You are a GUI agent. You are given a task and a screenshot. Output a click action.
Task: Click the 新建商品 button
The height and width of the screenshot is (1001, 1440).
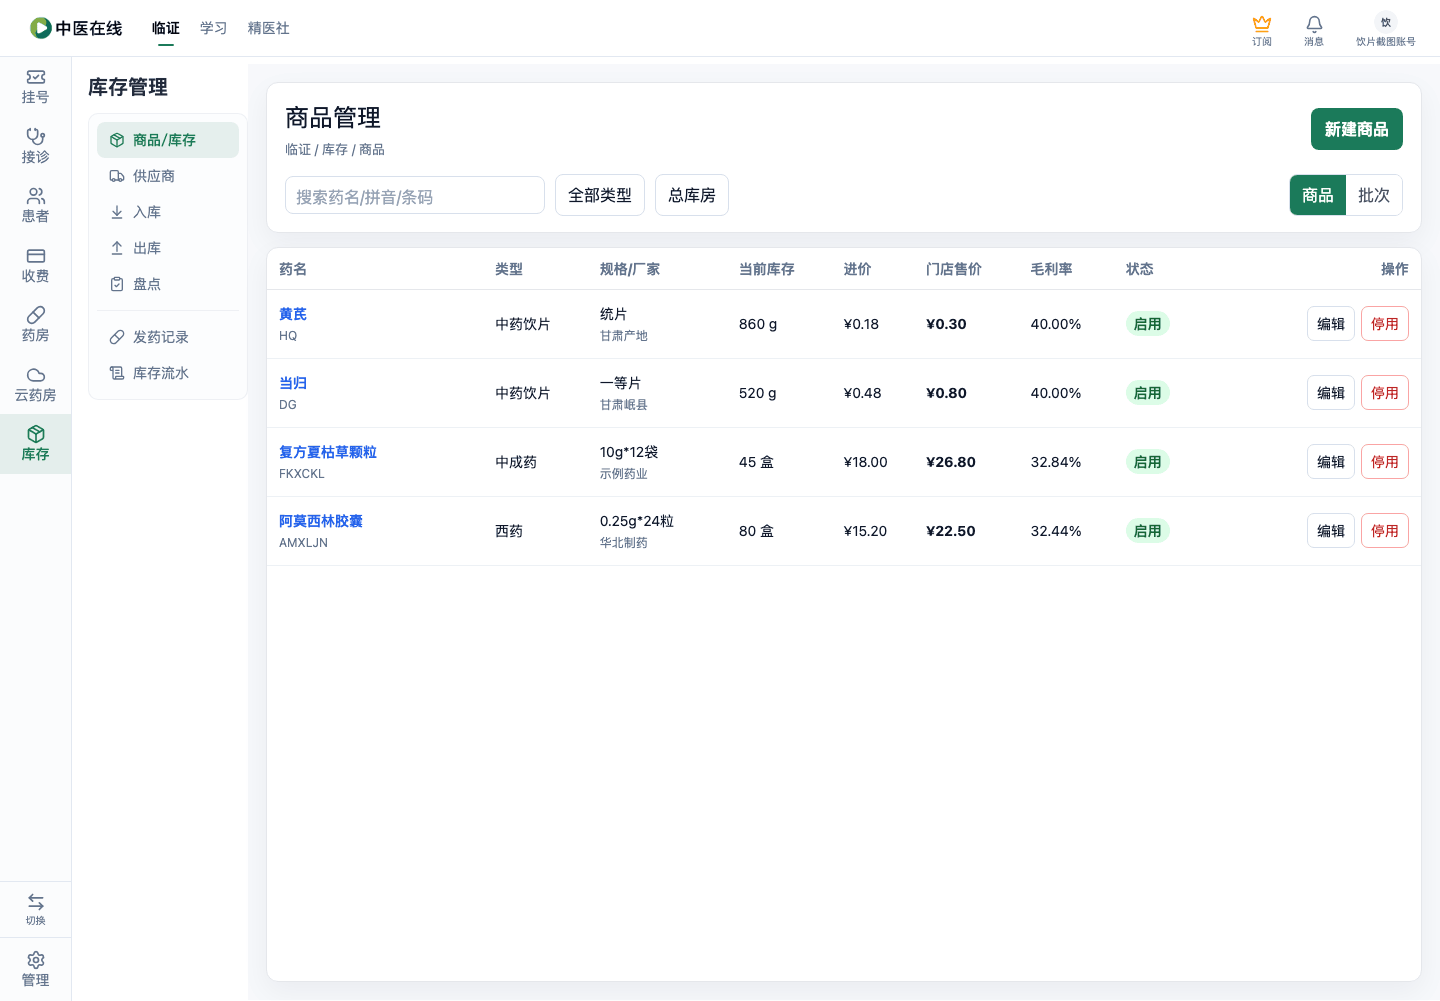click(1357, 129)
